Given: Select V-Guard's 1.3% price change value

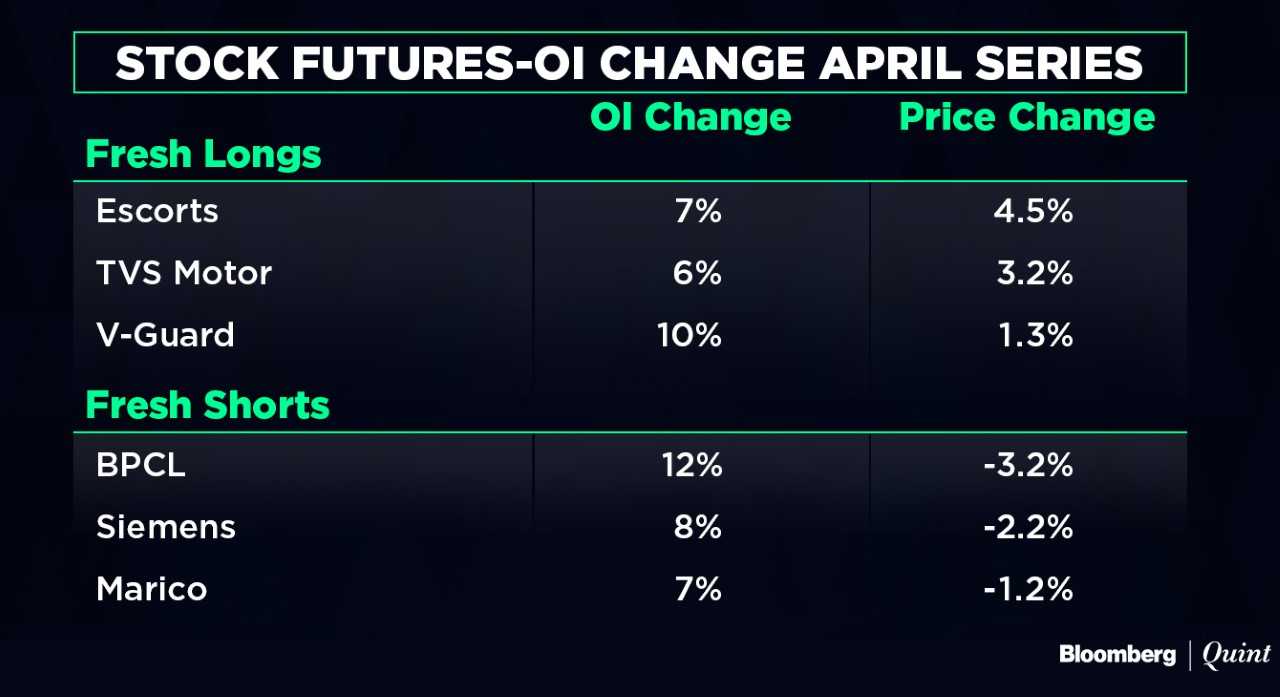Looking at the screenshot, I should pyautogui.click(x=1034, y=334).
